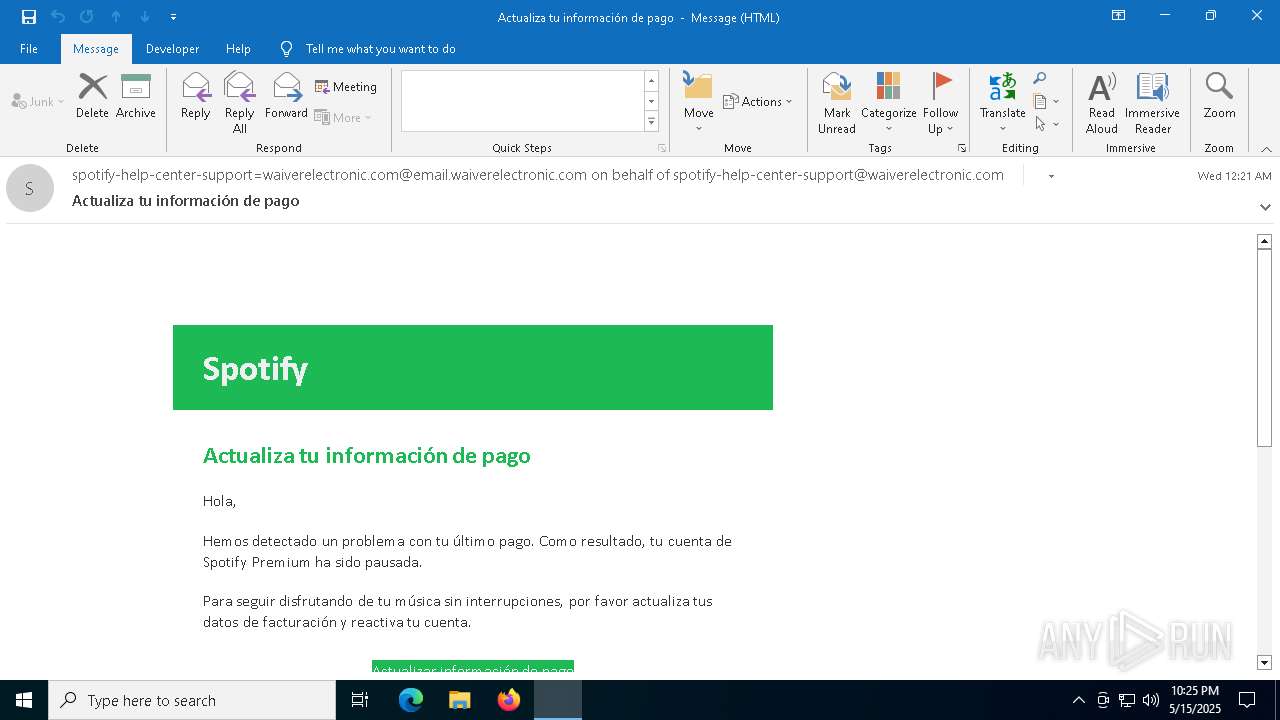Viewport: 1280px width, 720px height.
Task: Click the sender email address line
Action: click(x=538, y=175)
